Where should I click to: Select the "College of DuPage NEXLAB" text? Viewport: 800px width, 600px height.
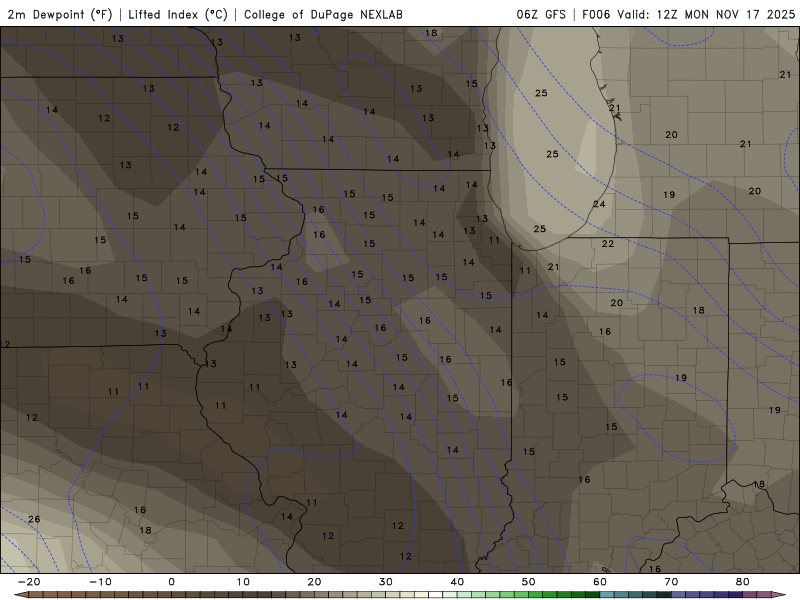323,14
